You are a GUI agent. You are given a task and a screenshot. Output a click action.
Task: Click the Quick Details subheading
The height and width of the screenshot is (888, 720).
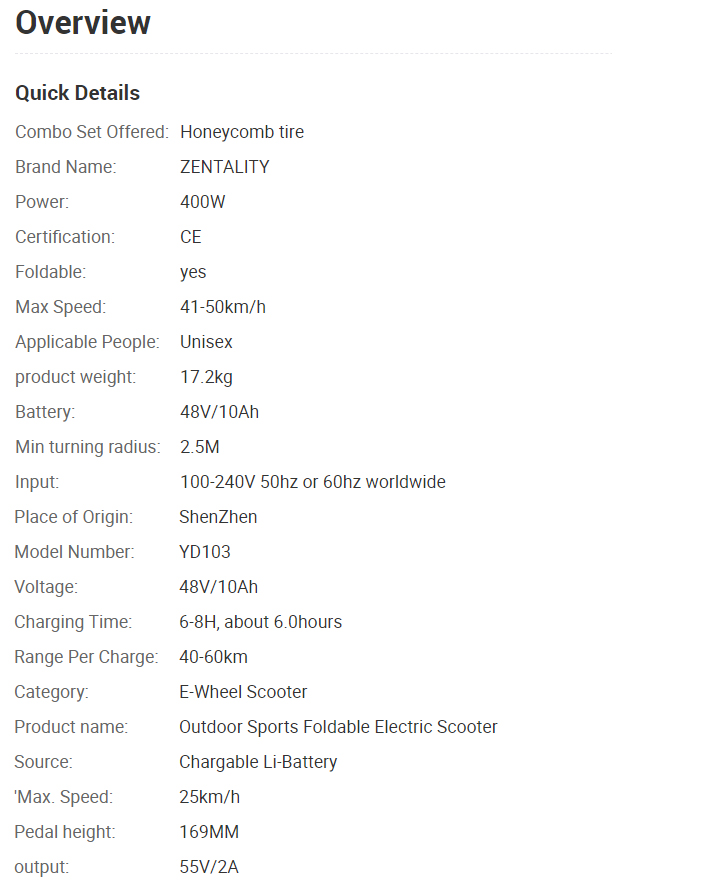(78, 93)
